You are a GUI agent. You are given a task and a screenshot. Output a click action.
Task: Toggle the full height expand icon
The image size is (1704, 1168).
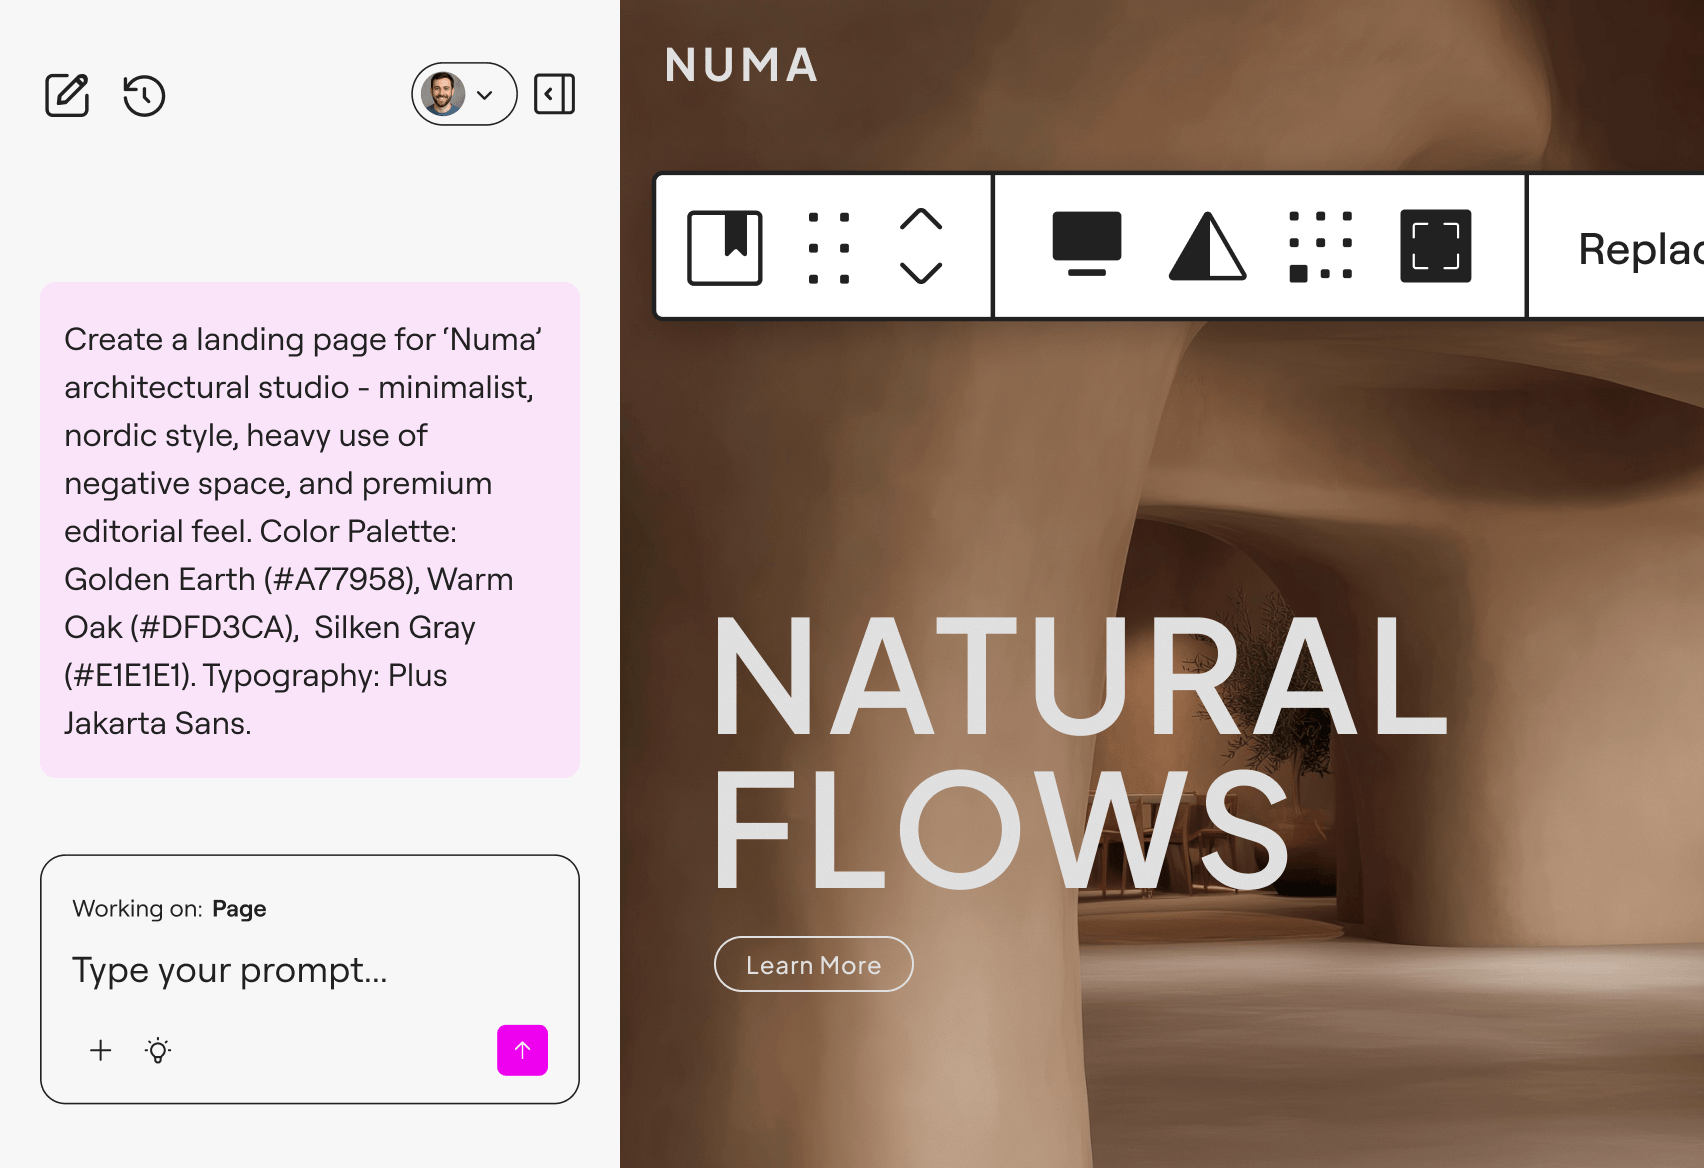pyautogui.click(x=1435, y=246)
